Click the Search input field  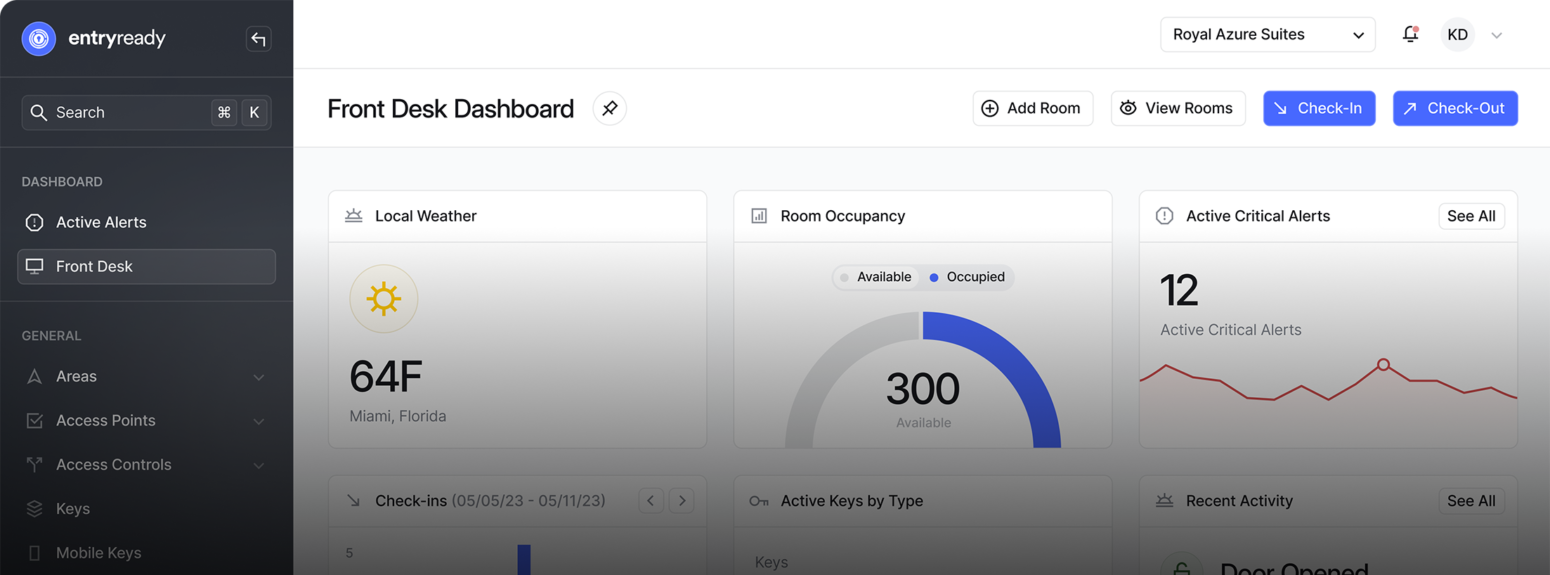[x=130, y=112]
